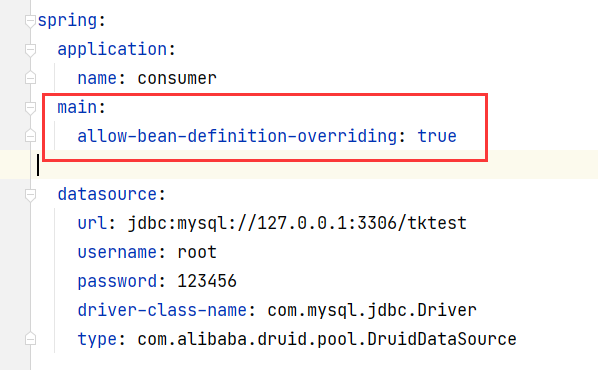Click fold end marker beside allow-bean-definition-overriding
Viewport: 598px width, 370px height.
(x=30, y=136)
